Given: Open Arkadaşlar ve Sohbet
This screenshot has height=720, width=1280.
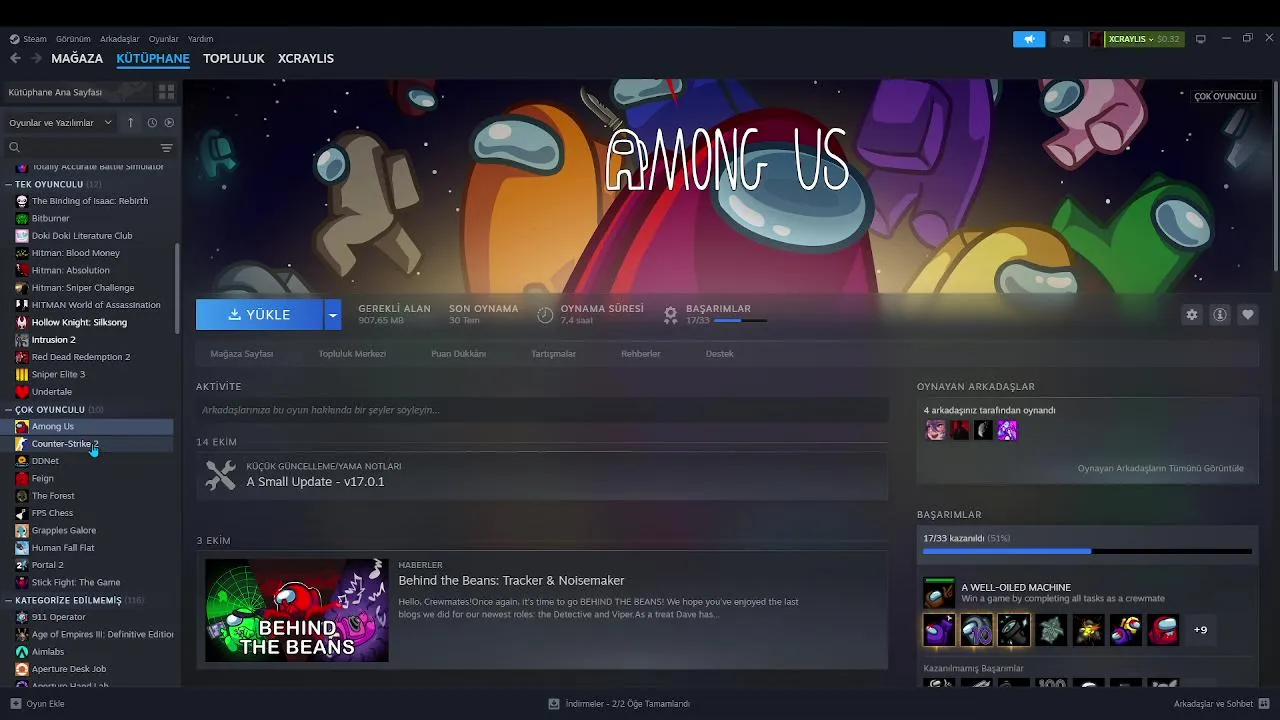Looking at the screenshot, I should click(x=1222, y=704).
